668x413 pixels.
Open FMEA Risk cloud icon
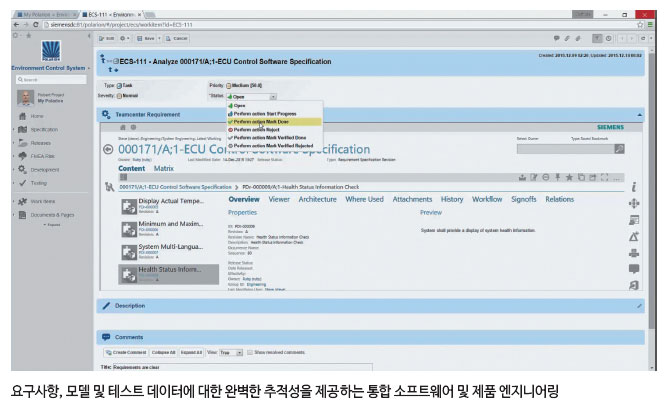tap(23, 156)
